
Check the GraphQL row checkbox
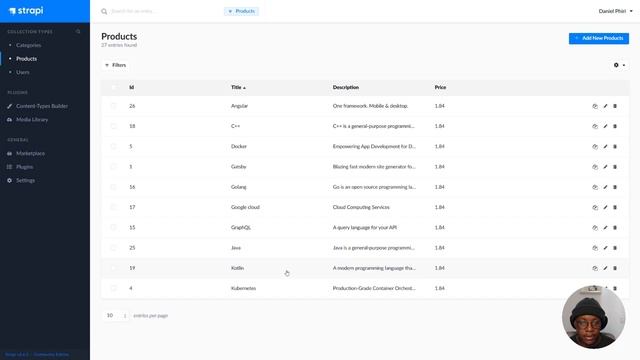113,227
